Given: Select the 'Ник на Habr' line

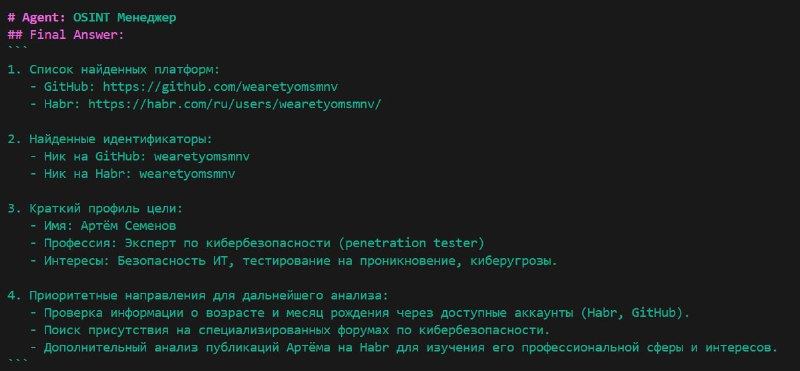Looking at the screenshot, I should [x=132, y=174].
